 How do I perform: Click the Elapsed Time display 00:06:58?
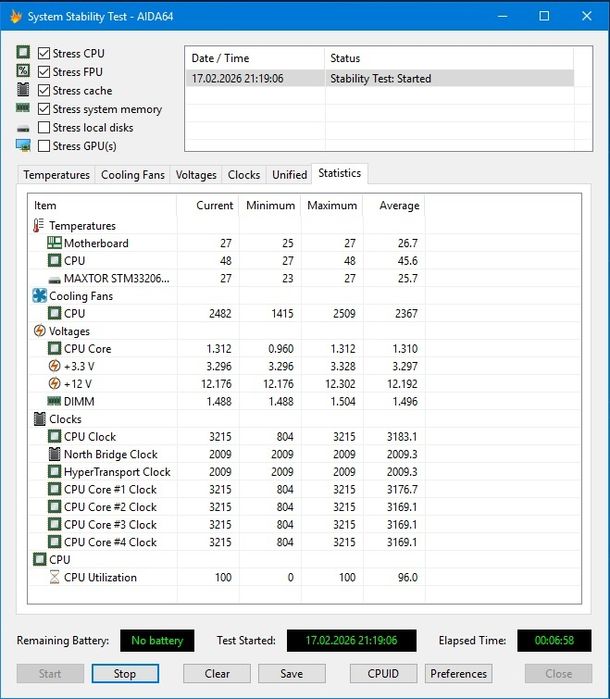pos(554,641)
